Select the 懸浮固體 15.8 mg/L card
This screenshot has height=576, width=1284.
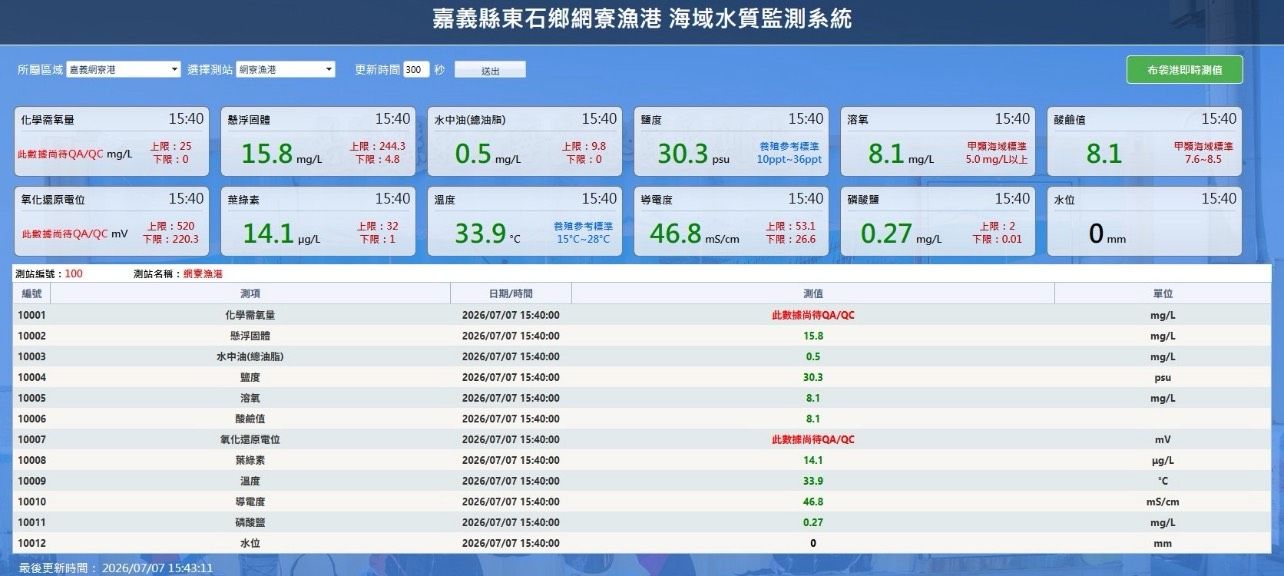[x=317, y=141]
